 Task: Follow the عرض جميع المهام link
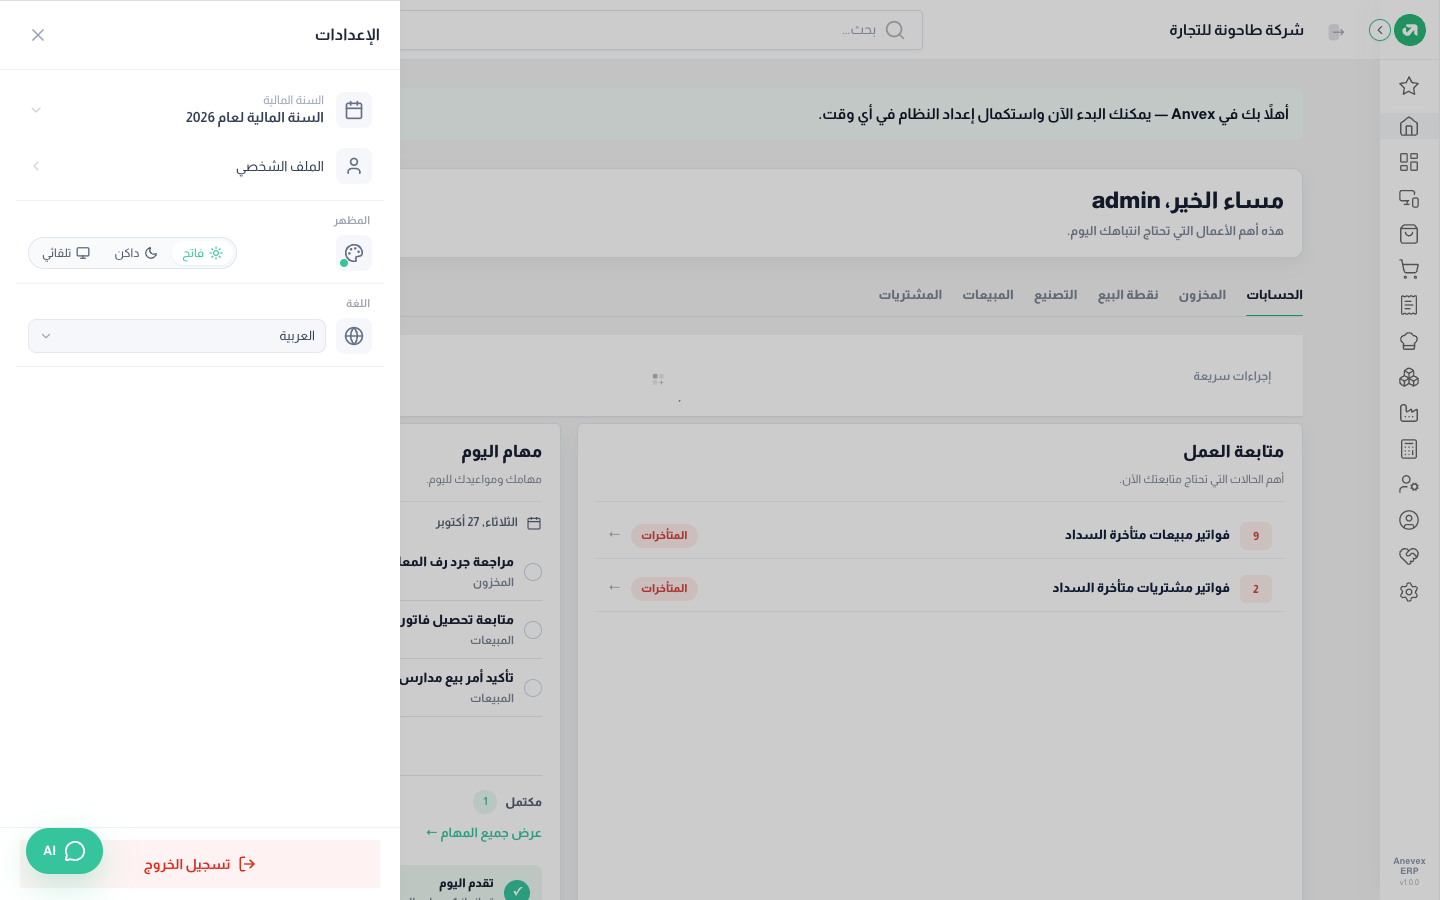click(484, 833)
